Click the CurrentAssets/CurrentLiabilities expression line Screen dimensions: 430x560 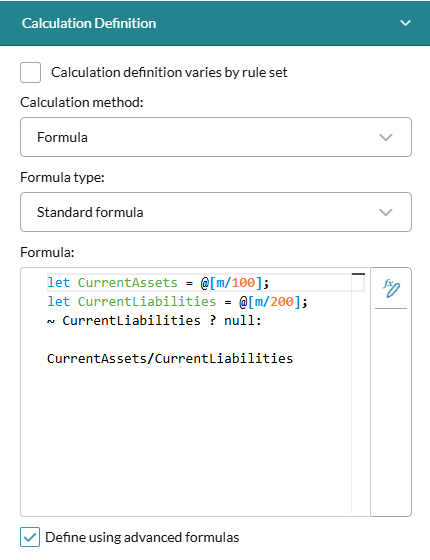pos(170,359)
